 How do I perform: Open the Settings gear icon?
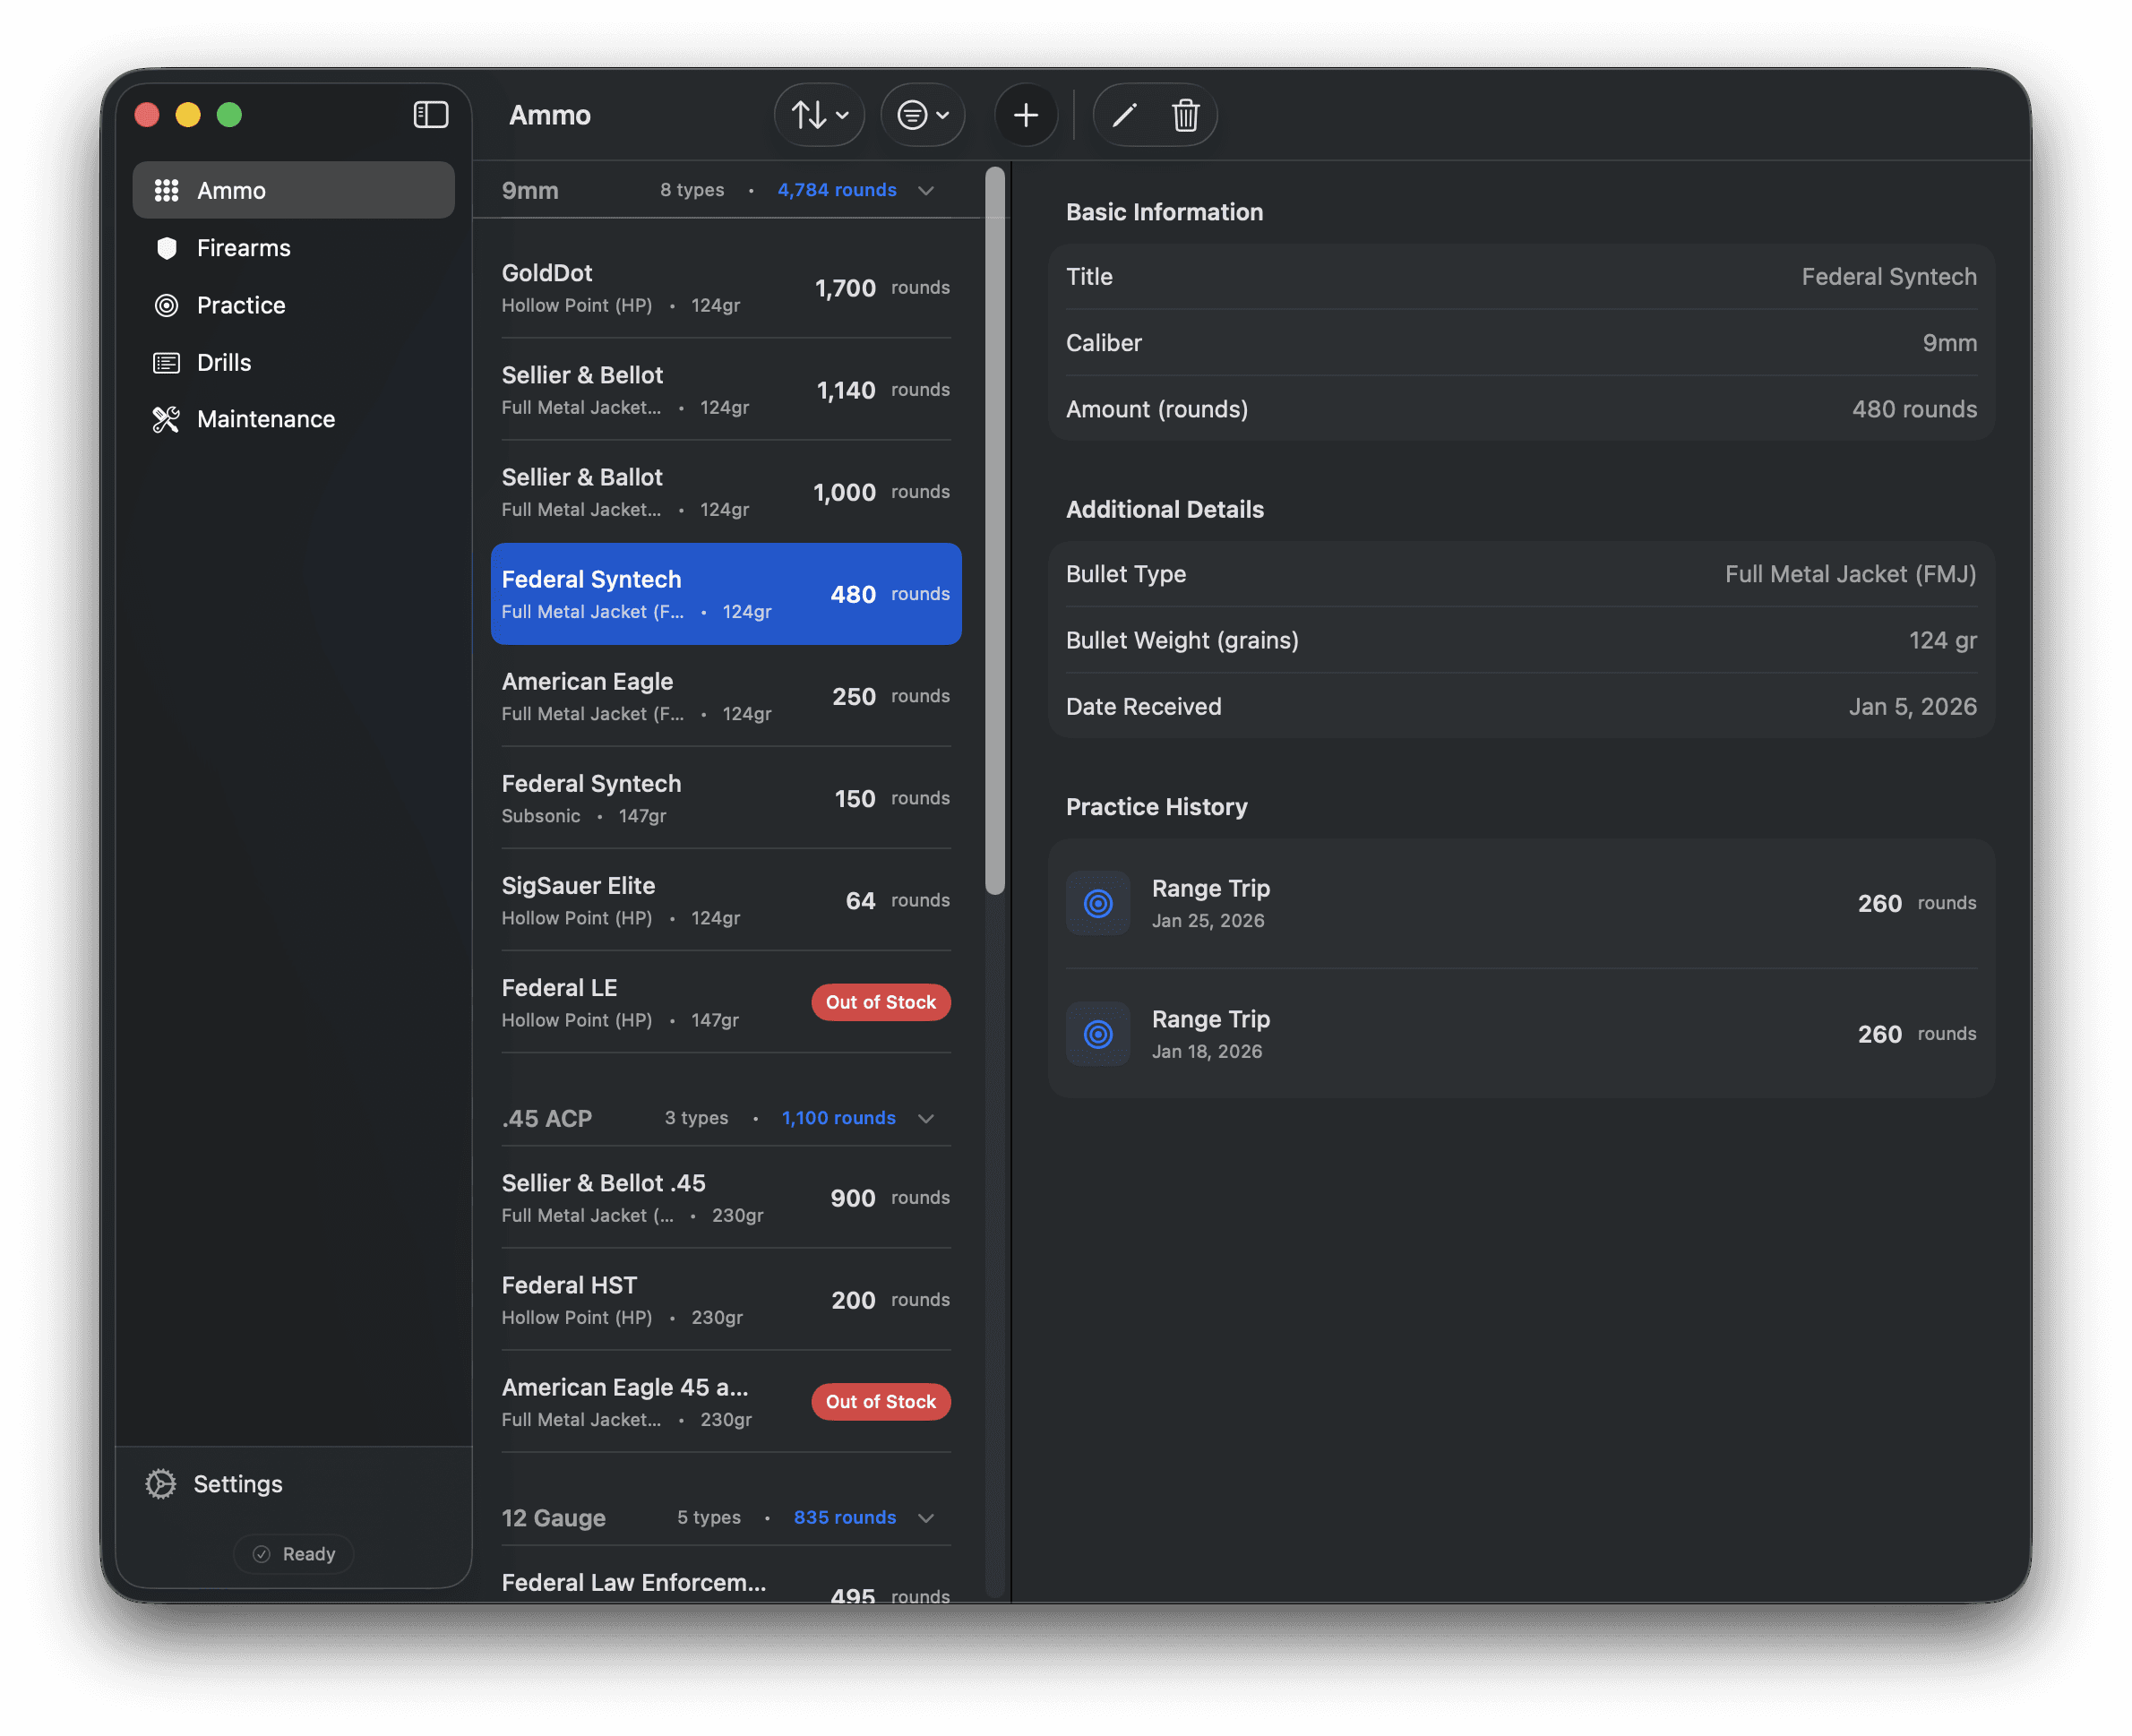161,1484
